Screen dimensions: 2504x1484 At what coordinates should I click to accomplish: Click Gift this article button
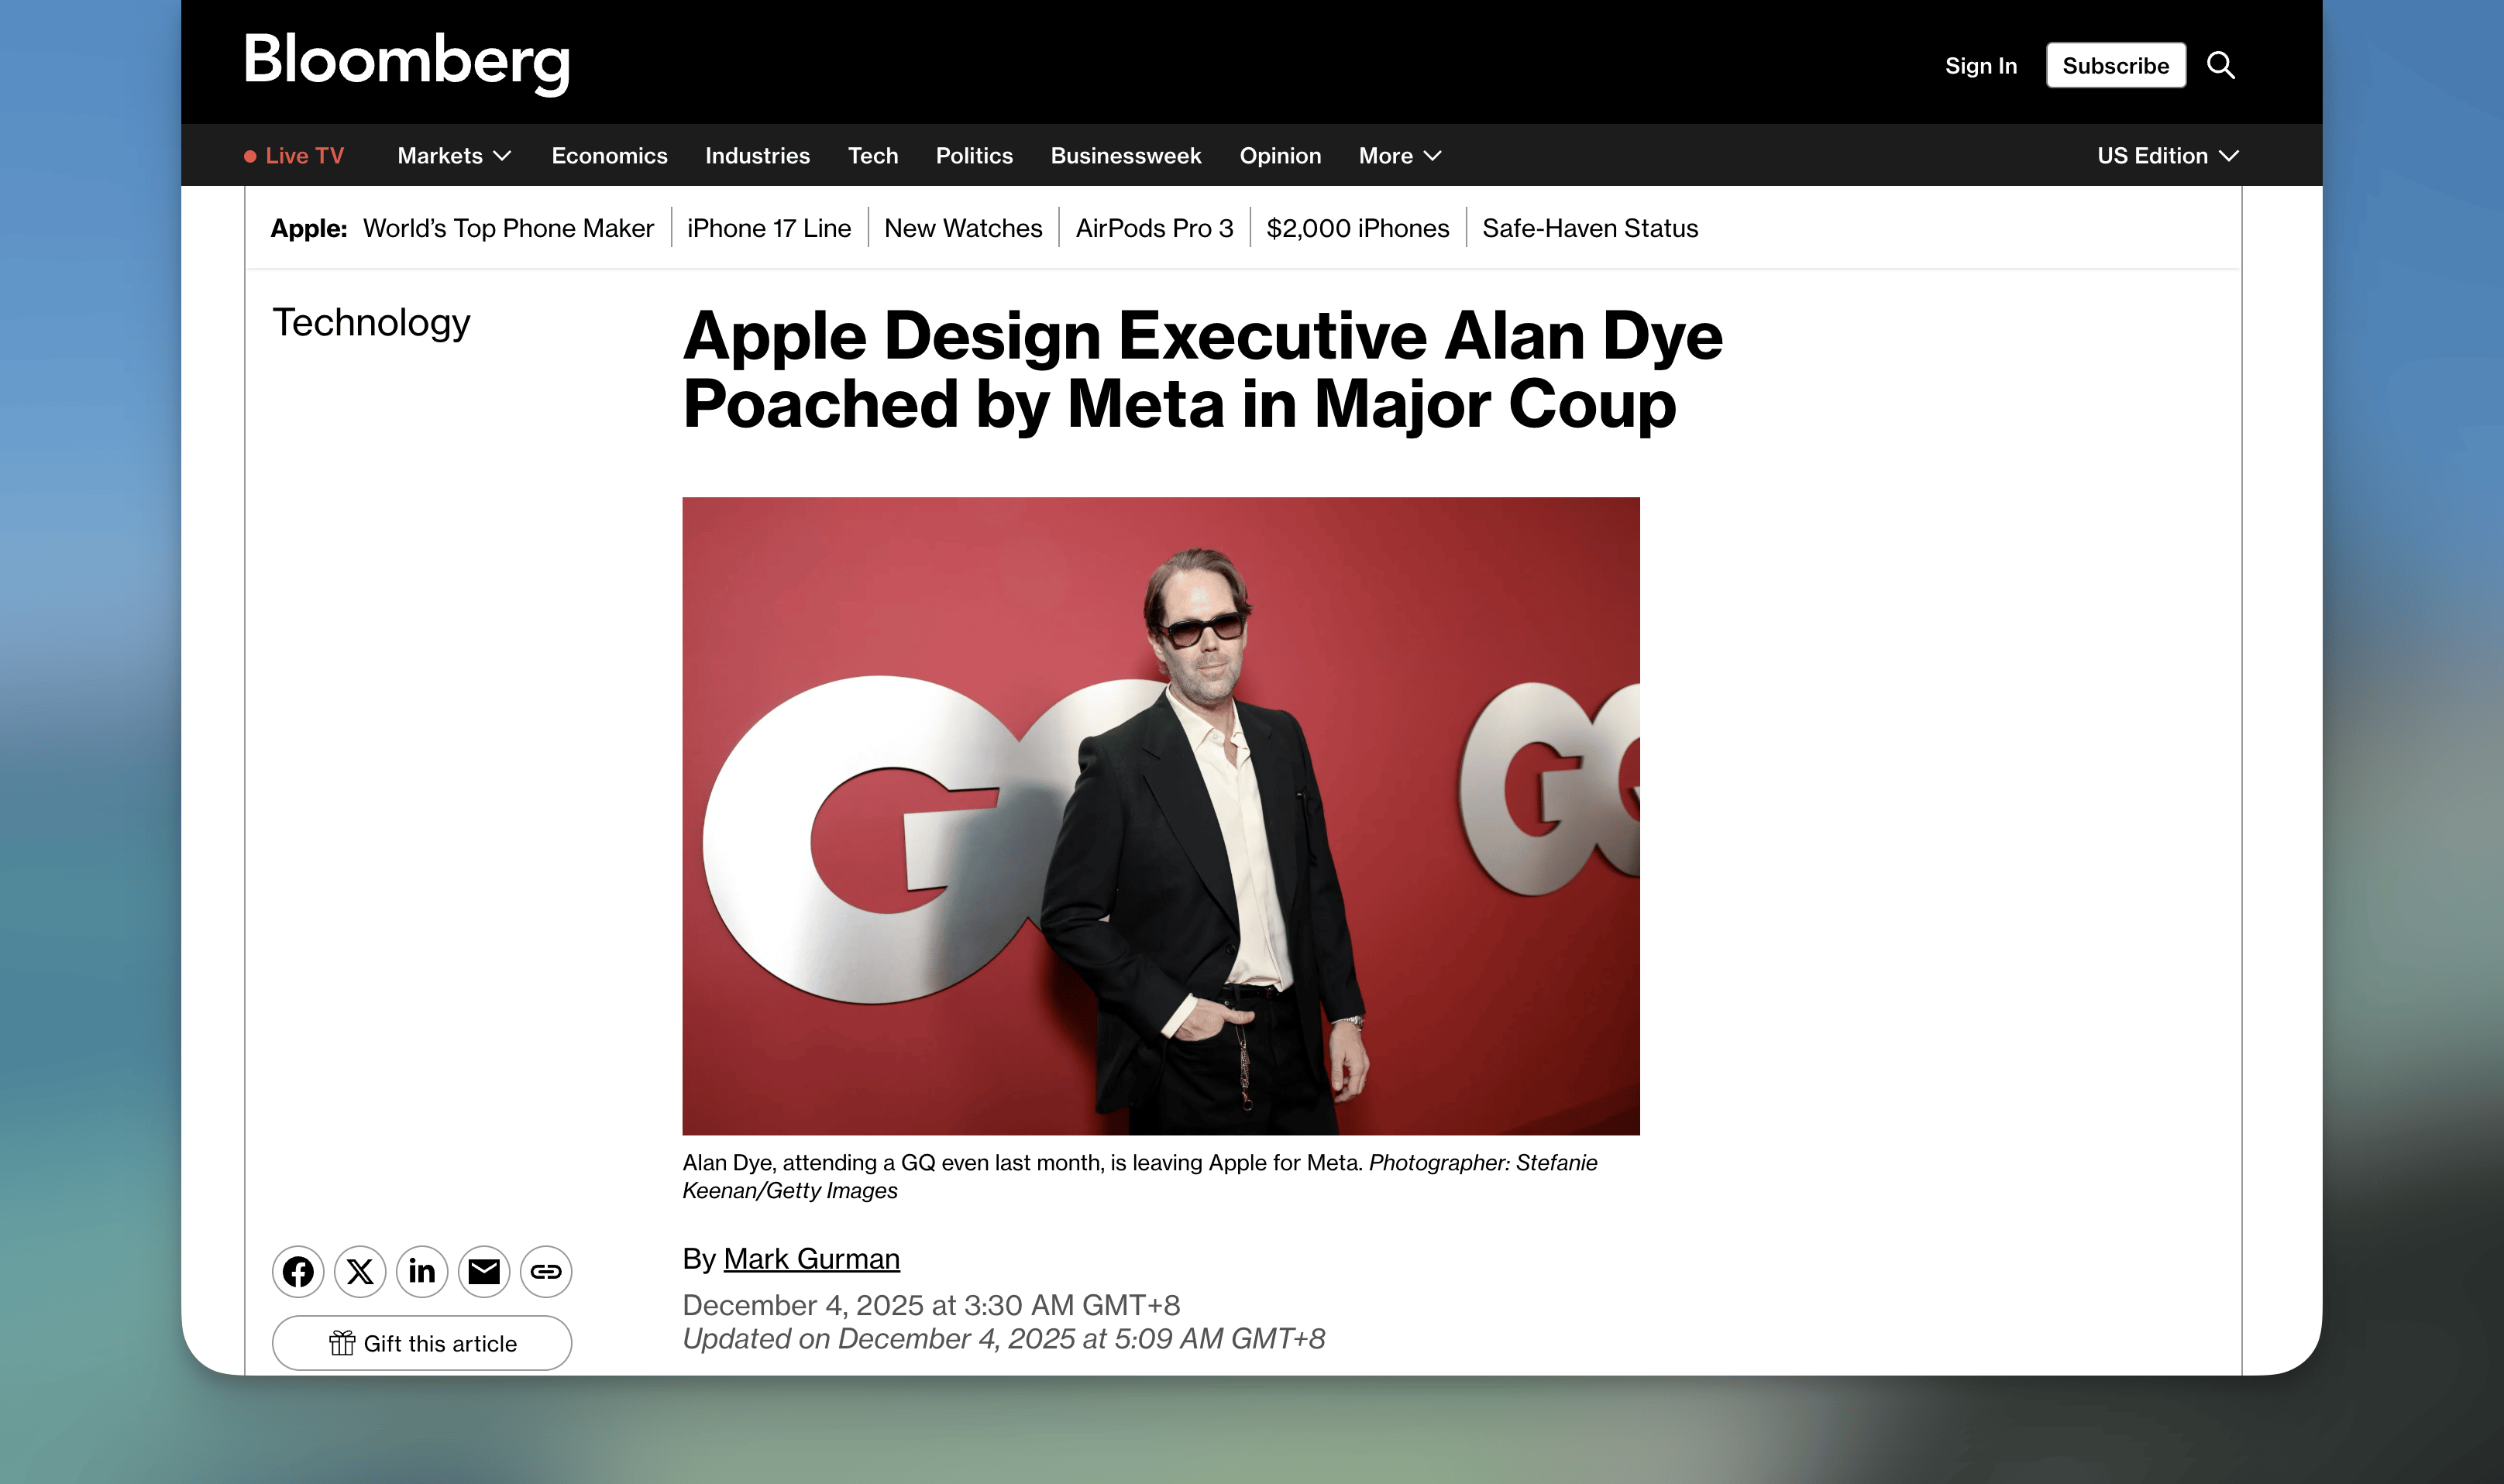coord(422,1343)
